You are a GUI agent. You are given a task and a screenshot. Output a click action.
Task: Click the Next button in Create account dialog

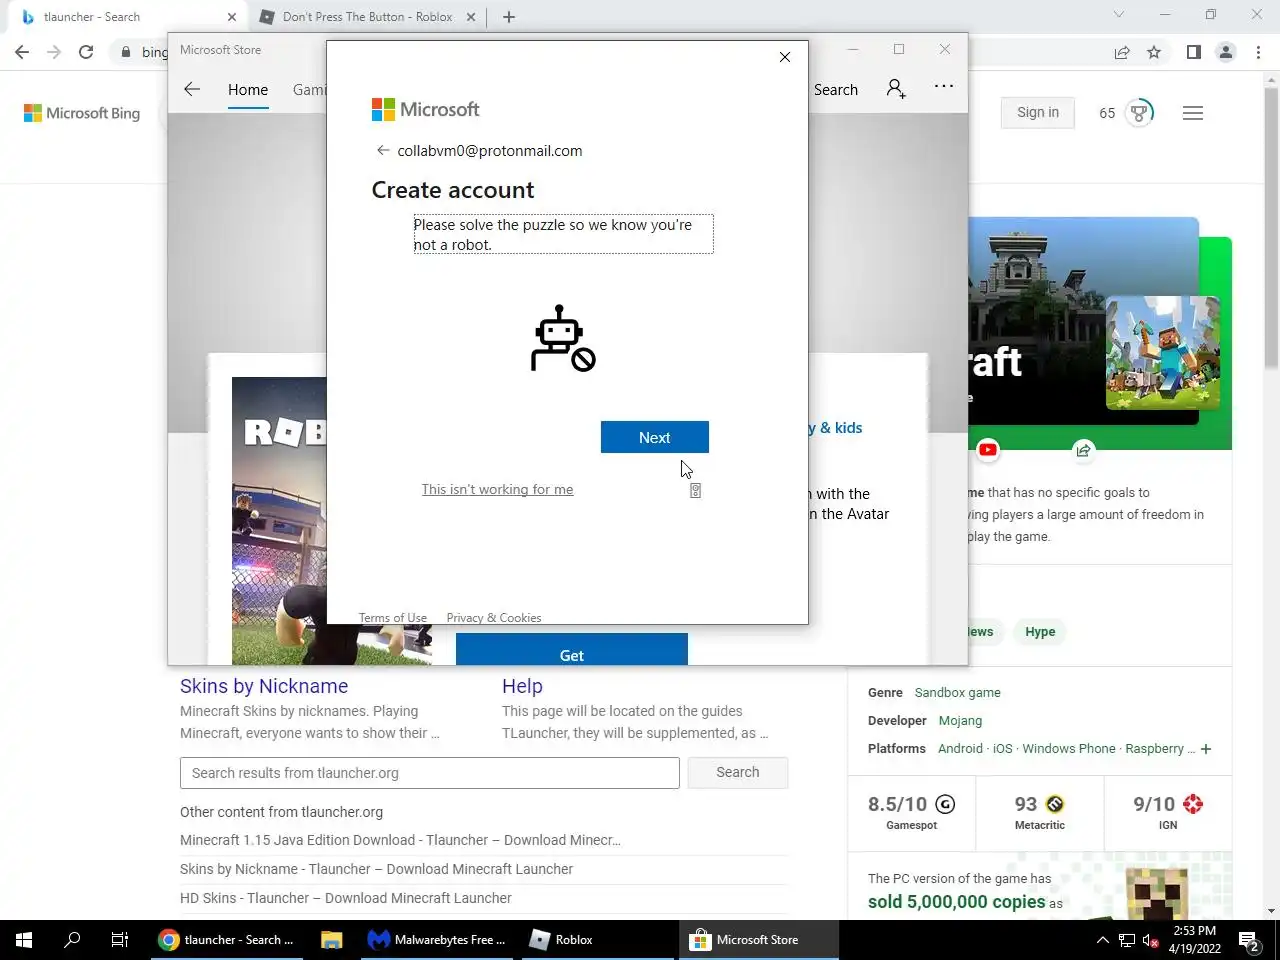coord(654,437)
